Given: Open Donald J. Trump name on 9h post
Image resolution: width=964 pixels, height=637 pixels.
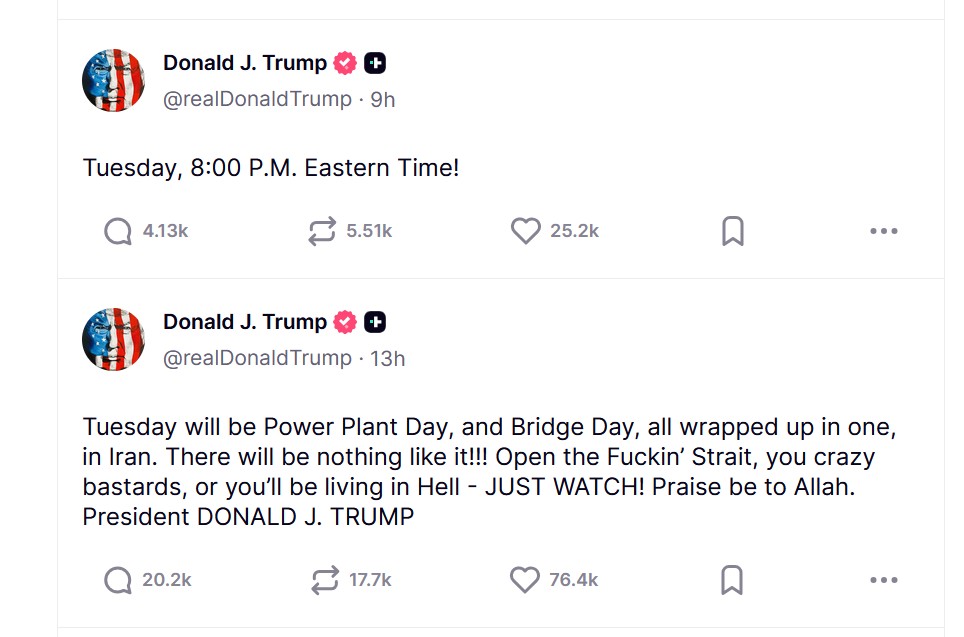Looking at the screenshot, I should click(245, 63).
